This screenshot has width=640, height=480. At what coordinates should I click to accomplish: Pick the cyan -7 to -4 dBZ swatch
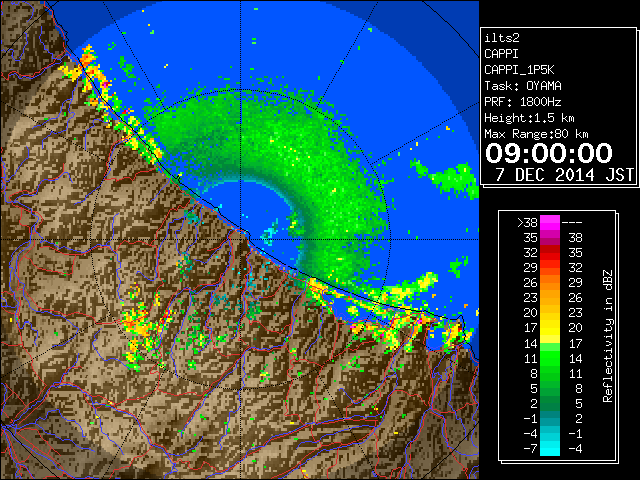(x=550, y=448)
